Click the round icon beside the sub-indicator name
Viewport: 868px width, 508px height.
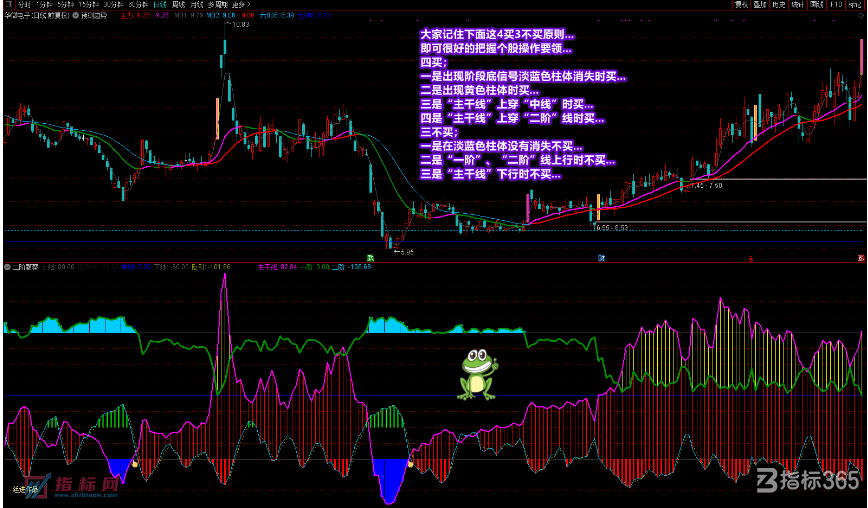click(8, 267)
